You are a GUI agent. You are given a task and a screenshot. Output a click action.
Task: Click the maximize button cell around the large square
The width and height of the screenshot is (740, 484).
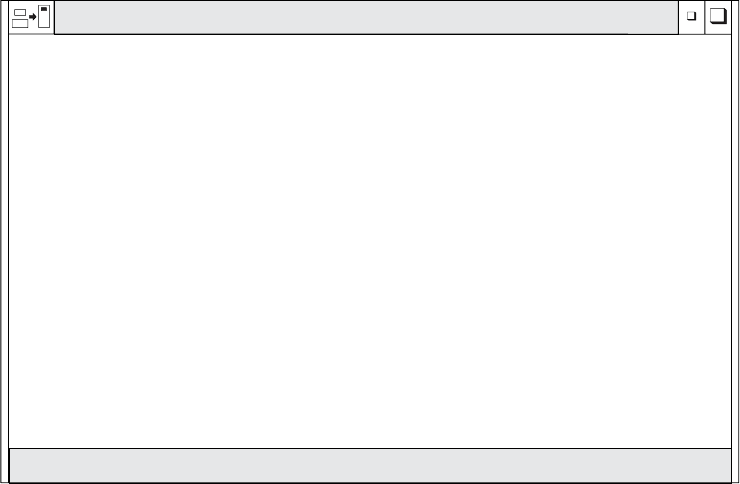pos(718,17)
